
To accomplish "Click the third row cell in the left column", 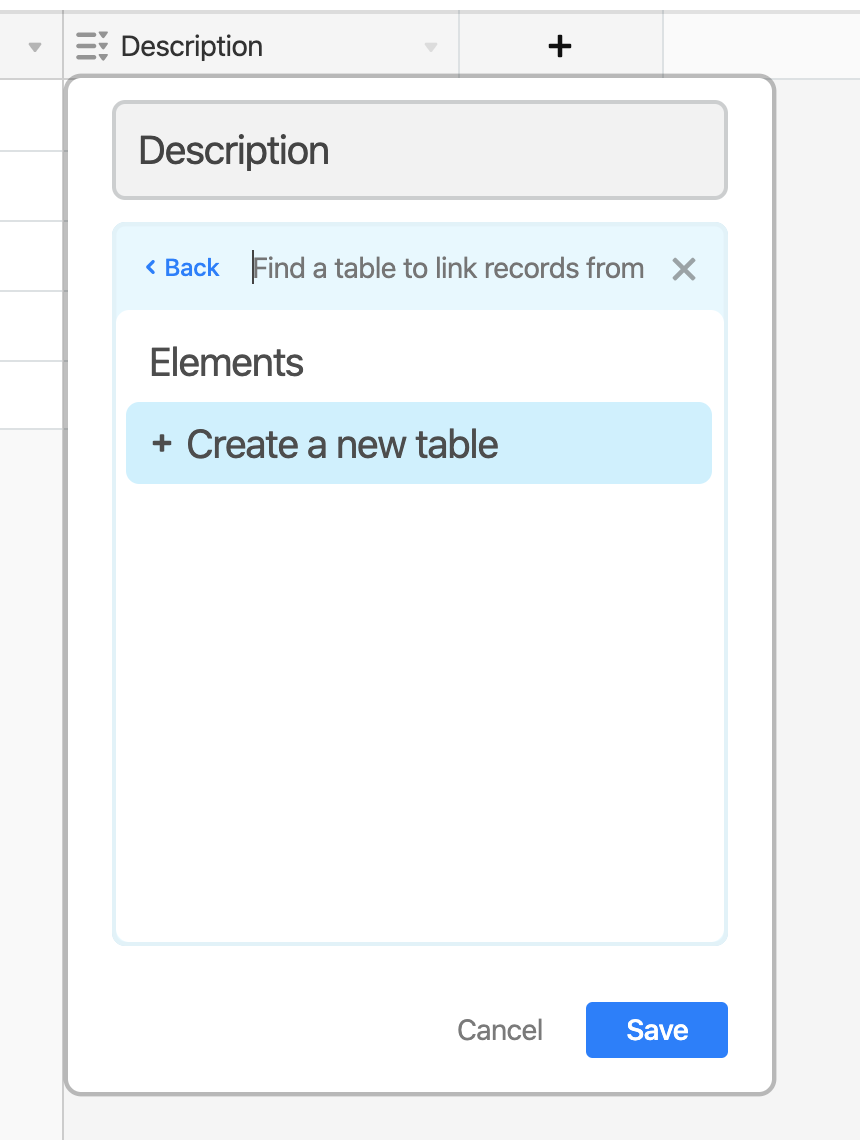I will pos(30,256).
